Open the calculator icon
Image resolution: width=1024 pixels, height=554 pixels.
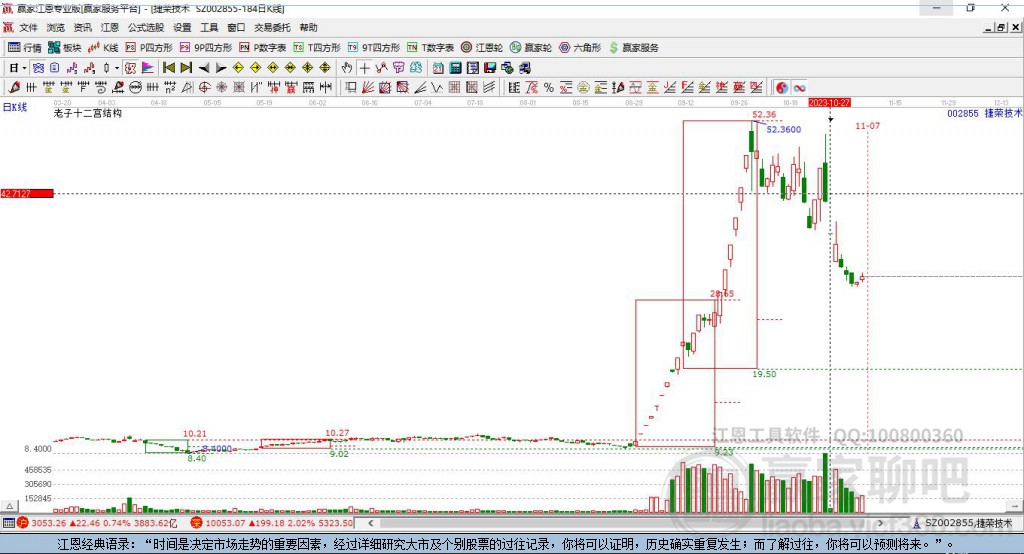click(x=455, y=68)
